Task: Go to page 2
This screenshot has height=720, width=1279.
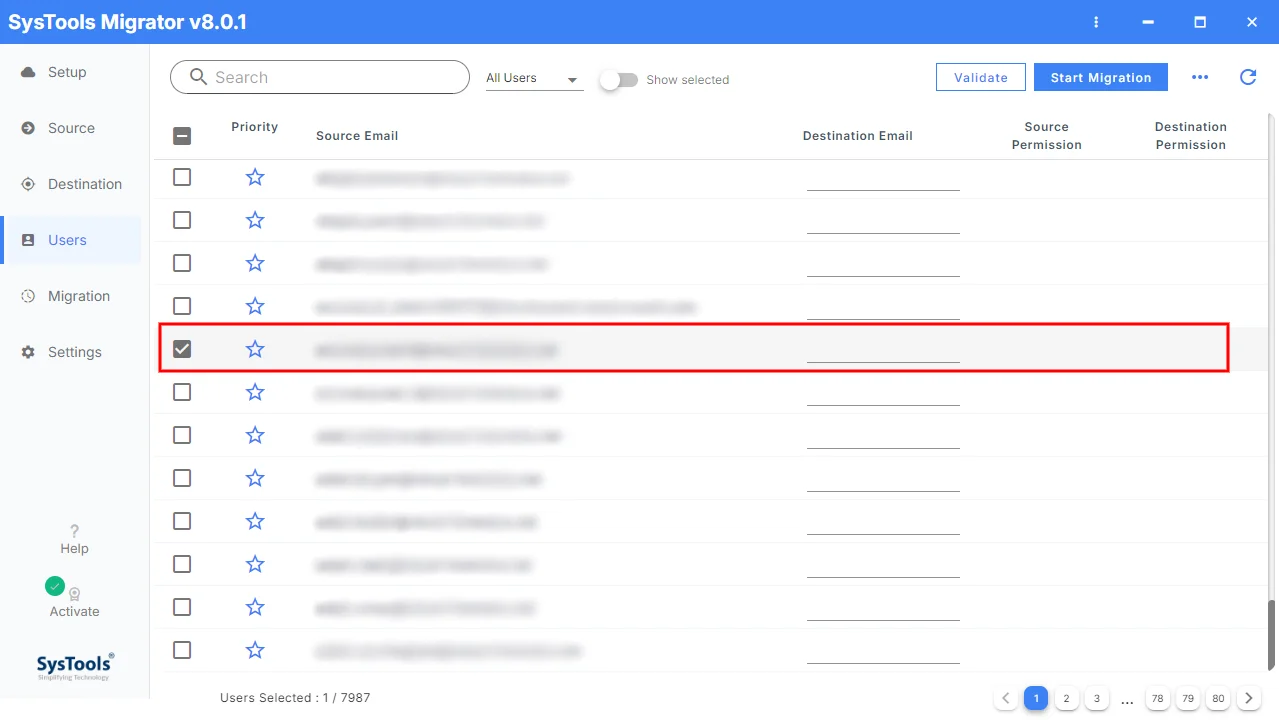Action: pyautogui.click(x=1067, y=698)
